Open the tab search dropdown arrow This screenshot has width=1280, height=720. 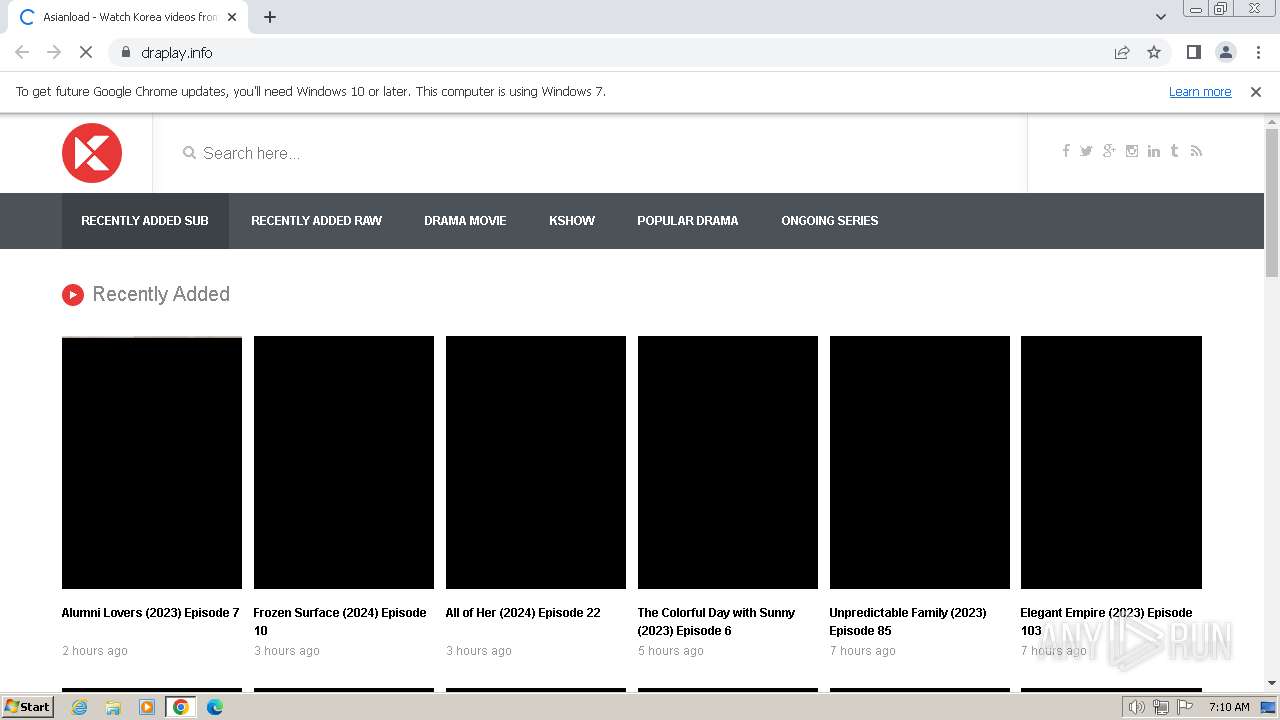tap(1160, 17)
